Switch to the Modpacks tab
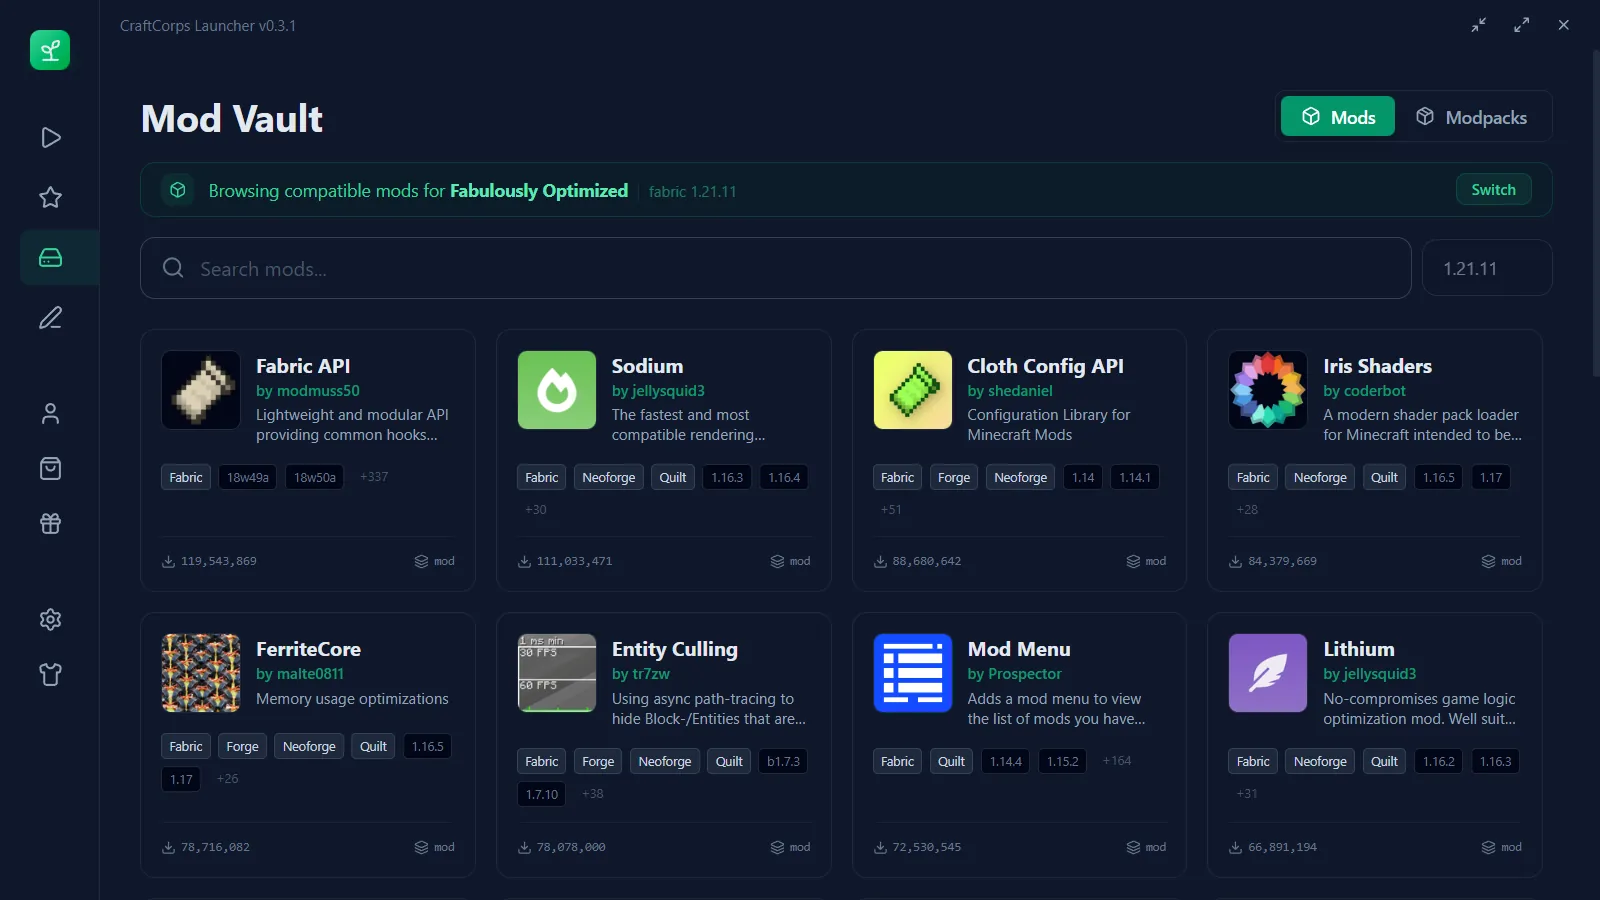Image resolution: width=1600 pixels, height=900 pixels. pyautogui.click(x=1472, y=118)
